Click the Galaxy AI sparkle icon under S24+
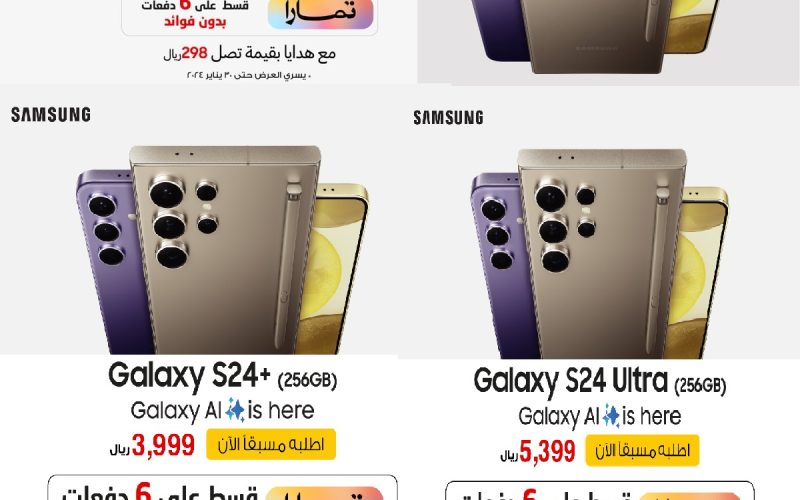This screenshot has height=500, width=800. tap(235, 410)
